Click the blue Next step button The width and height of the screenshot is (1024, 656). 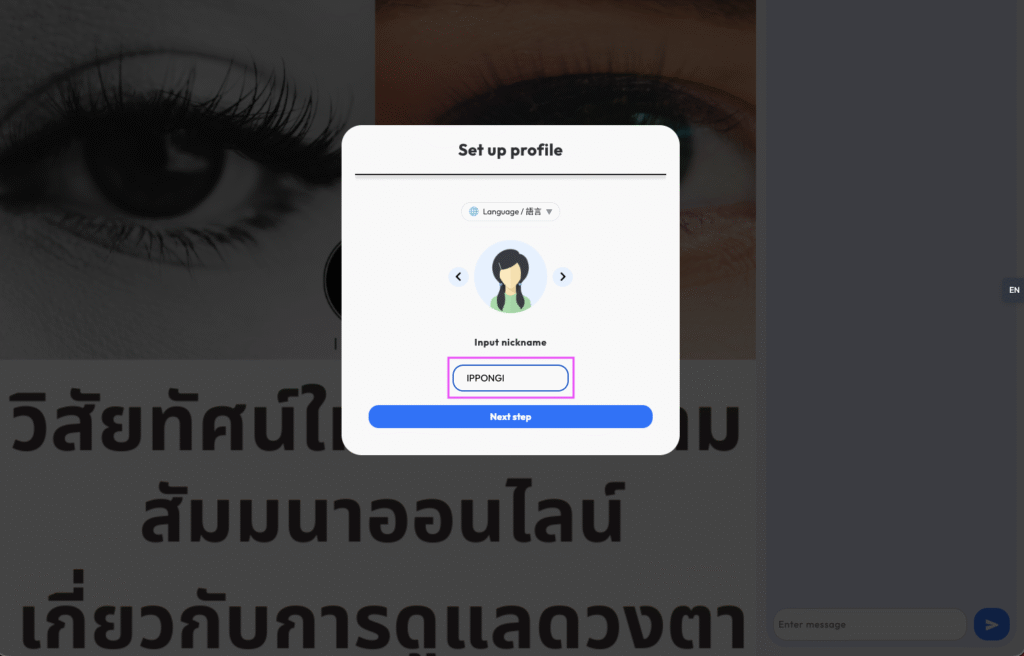[x=510, y=417]
